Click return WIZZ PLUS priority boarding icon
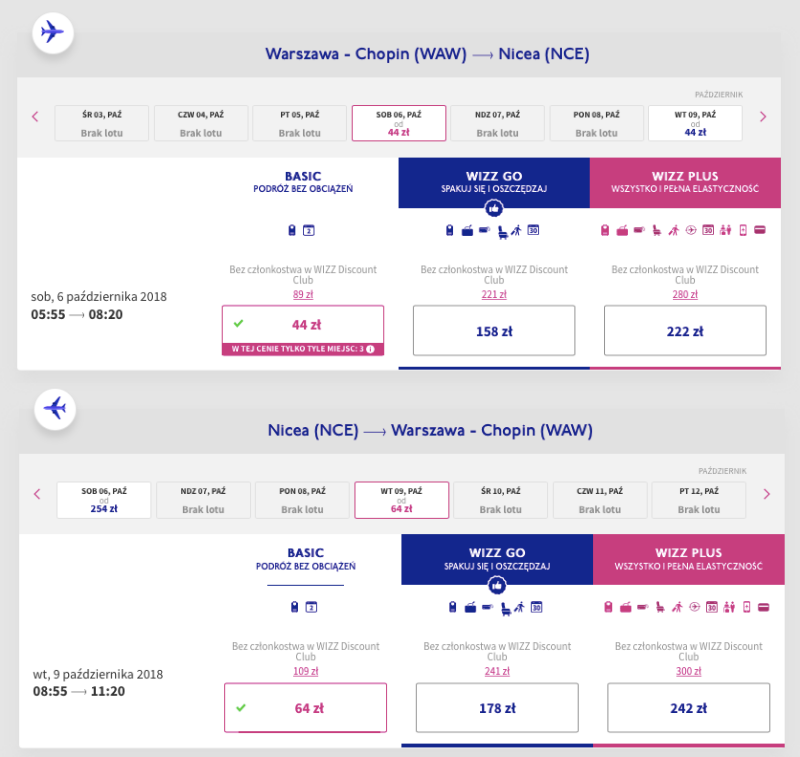This screenshot has height=757, width=800. click(x=677, y=607)
